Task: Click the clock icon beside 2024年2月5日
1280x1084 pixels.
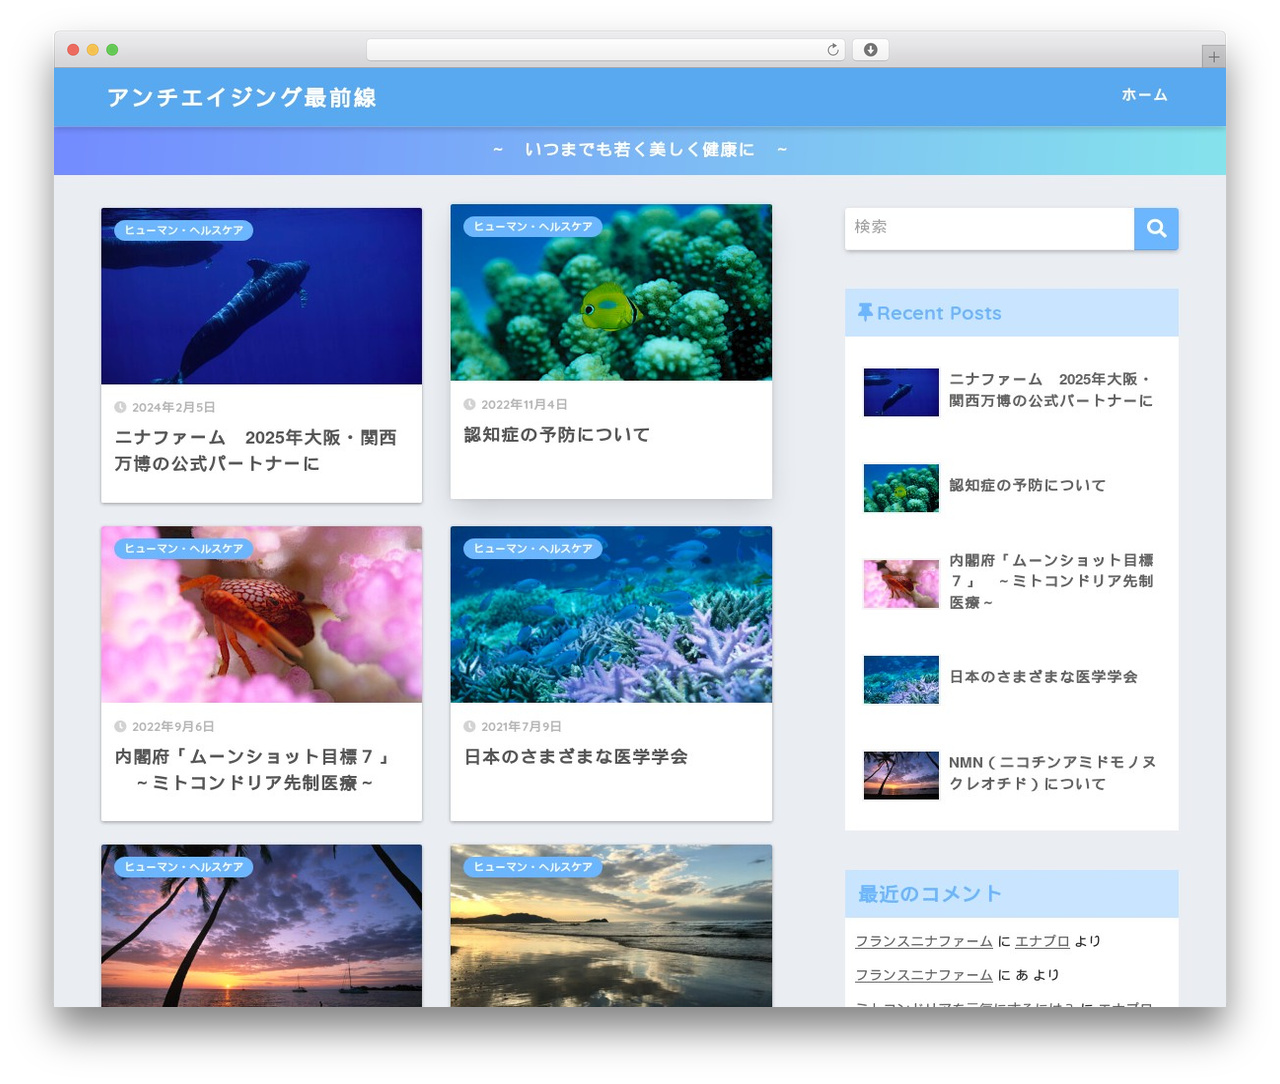Action: [x=120, y=407]
